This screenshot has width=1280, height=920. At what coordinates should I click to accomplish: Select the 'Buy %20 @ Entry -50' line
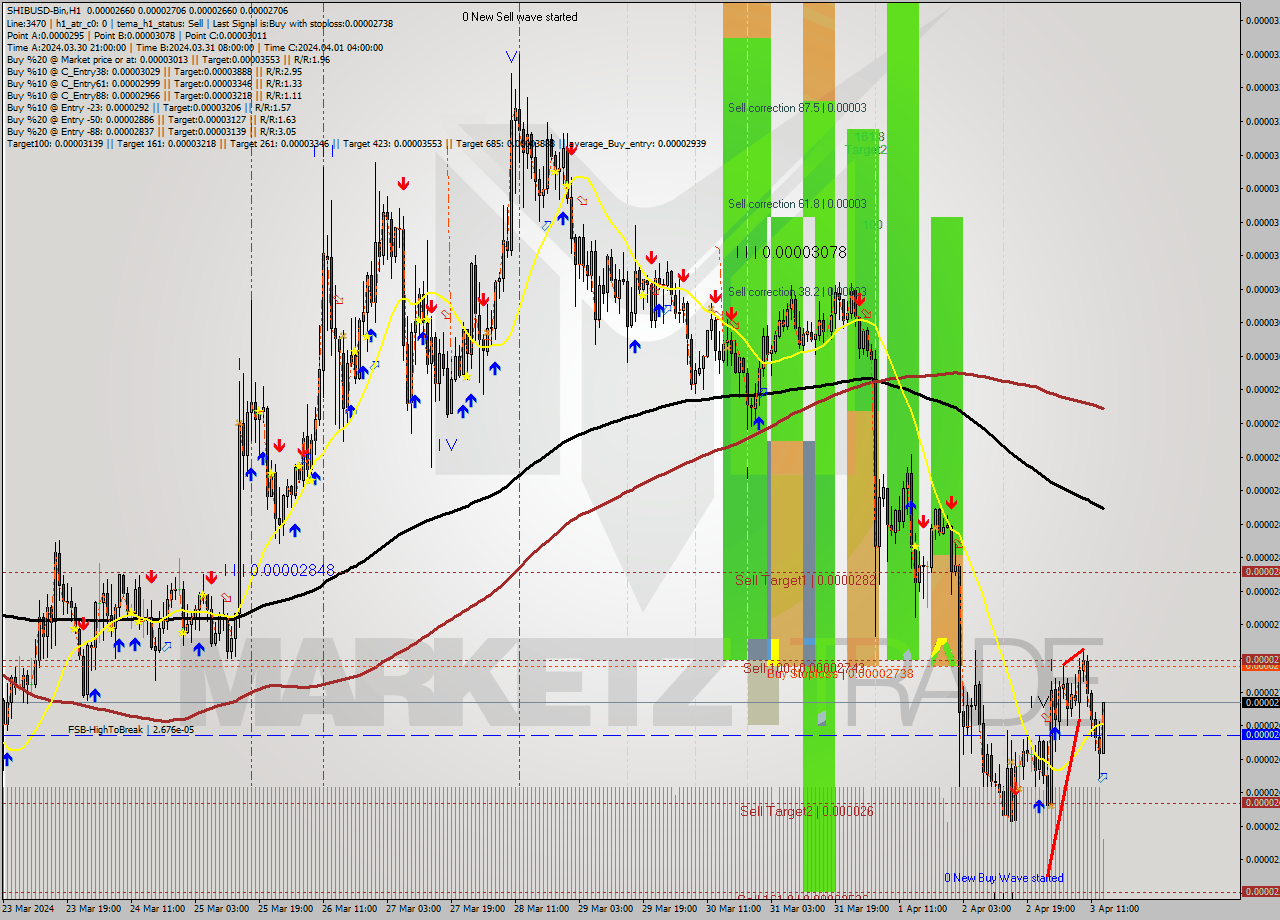pyautogui.click(x=151, y=119)
